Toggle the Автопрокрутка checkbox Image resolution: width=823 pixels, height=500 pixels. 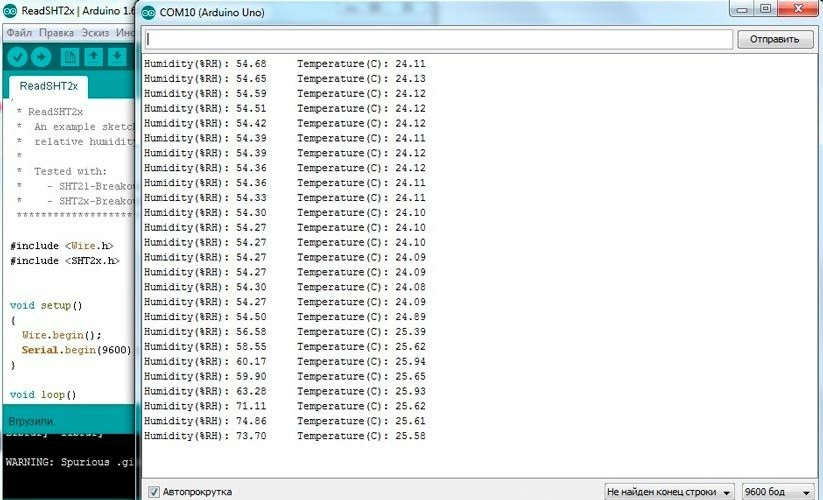click(x=154, y=492)
